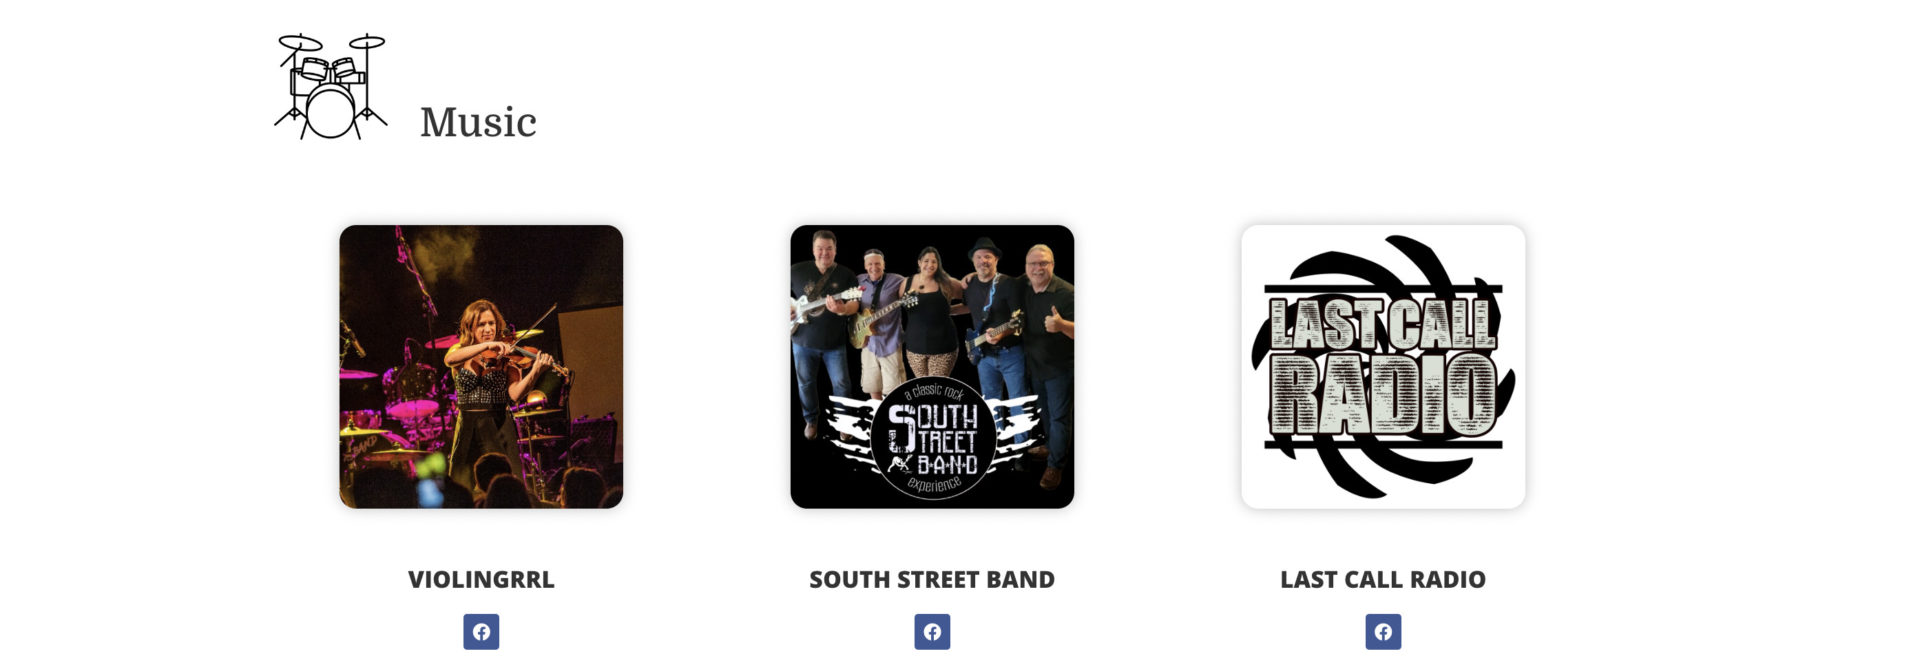Open South Street Band's Facebook icon

coord(932,632)
